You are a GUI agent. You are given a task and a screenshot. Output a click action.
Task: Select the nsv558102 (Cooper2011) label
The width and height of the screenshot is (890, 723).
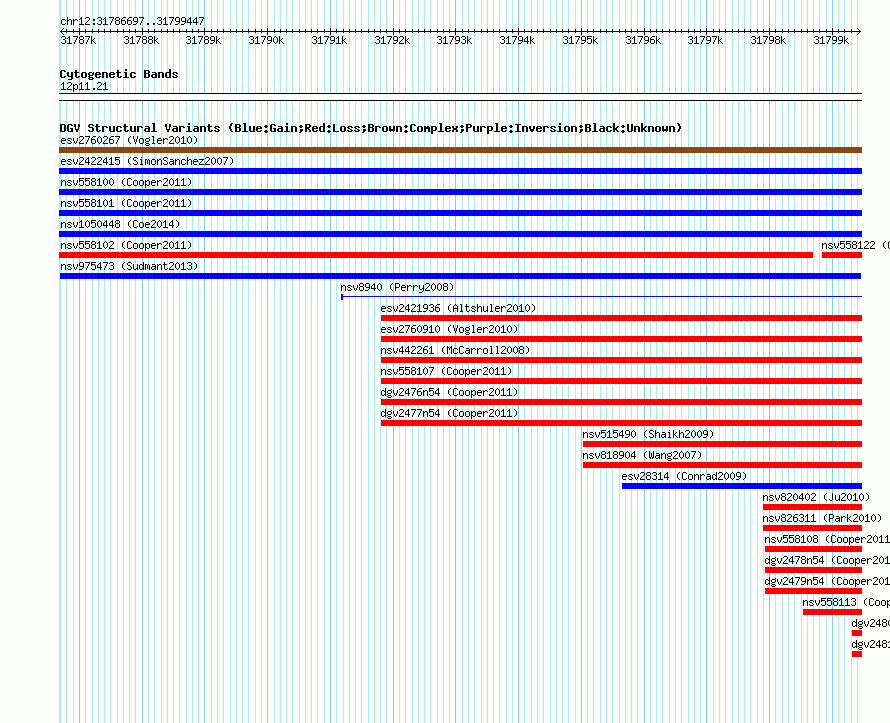click(x=126, y=245)
